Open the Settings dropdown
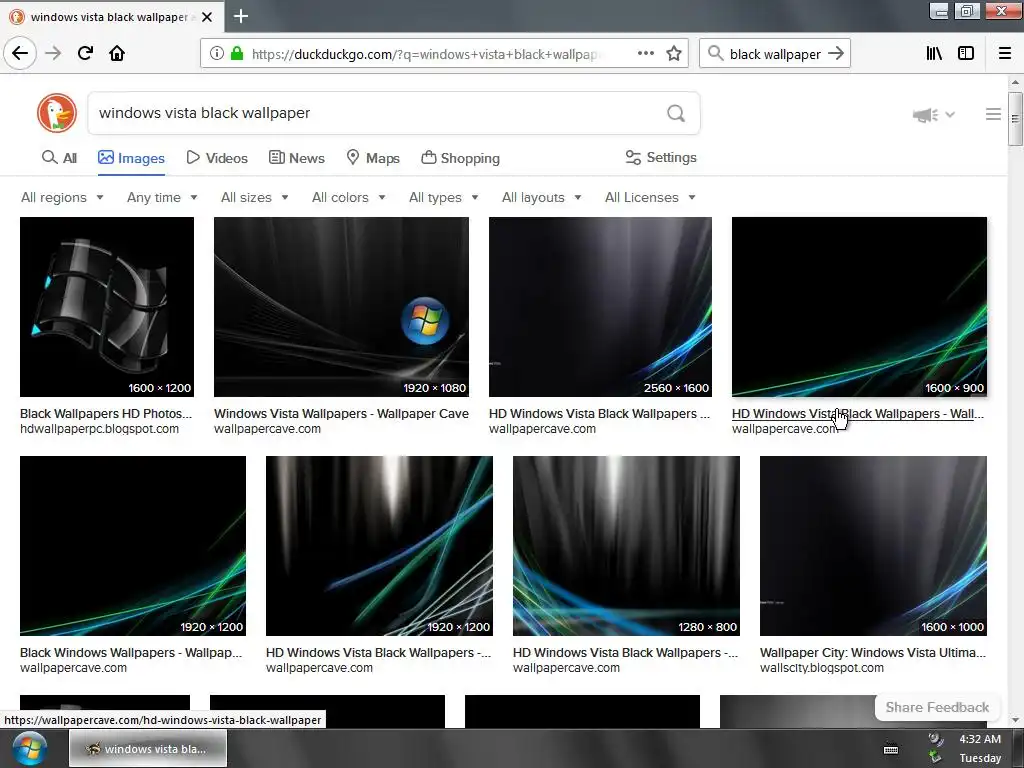This screenshot has height=768, width=1024. point(661,157)
